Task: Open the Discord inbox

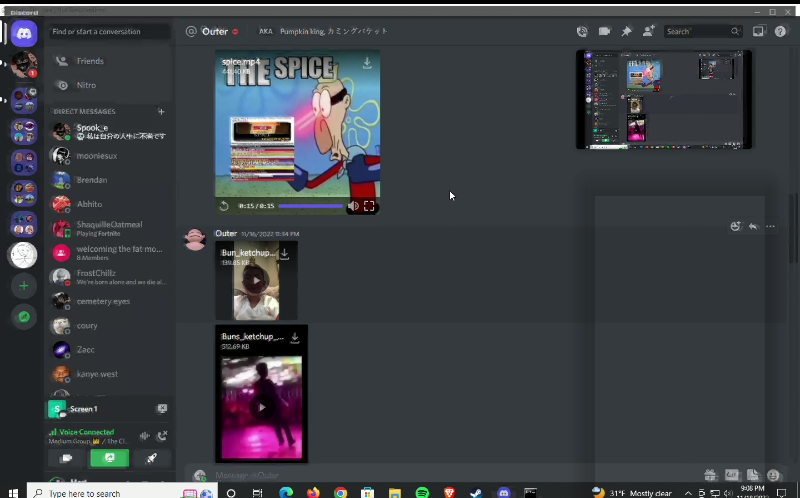Action: pos(758,31)
